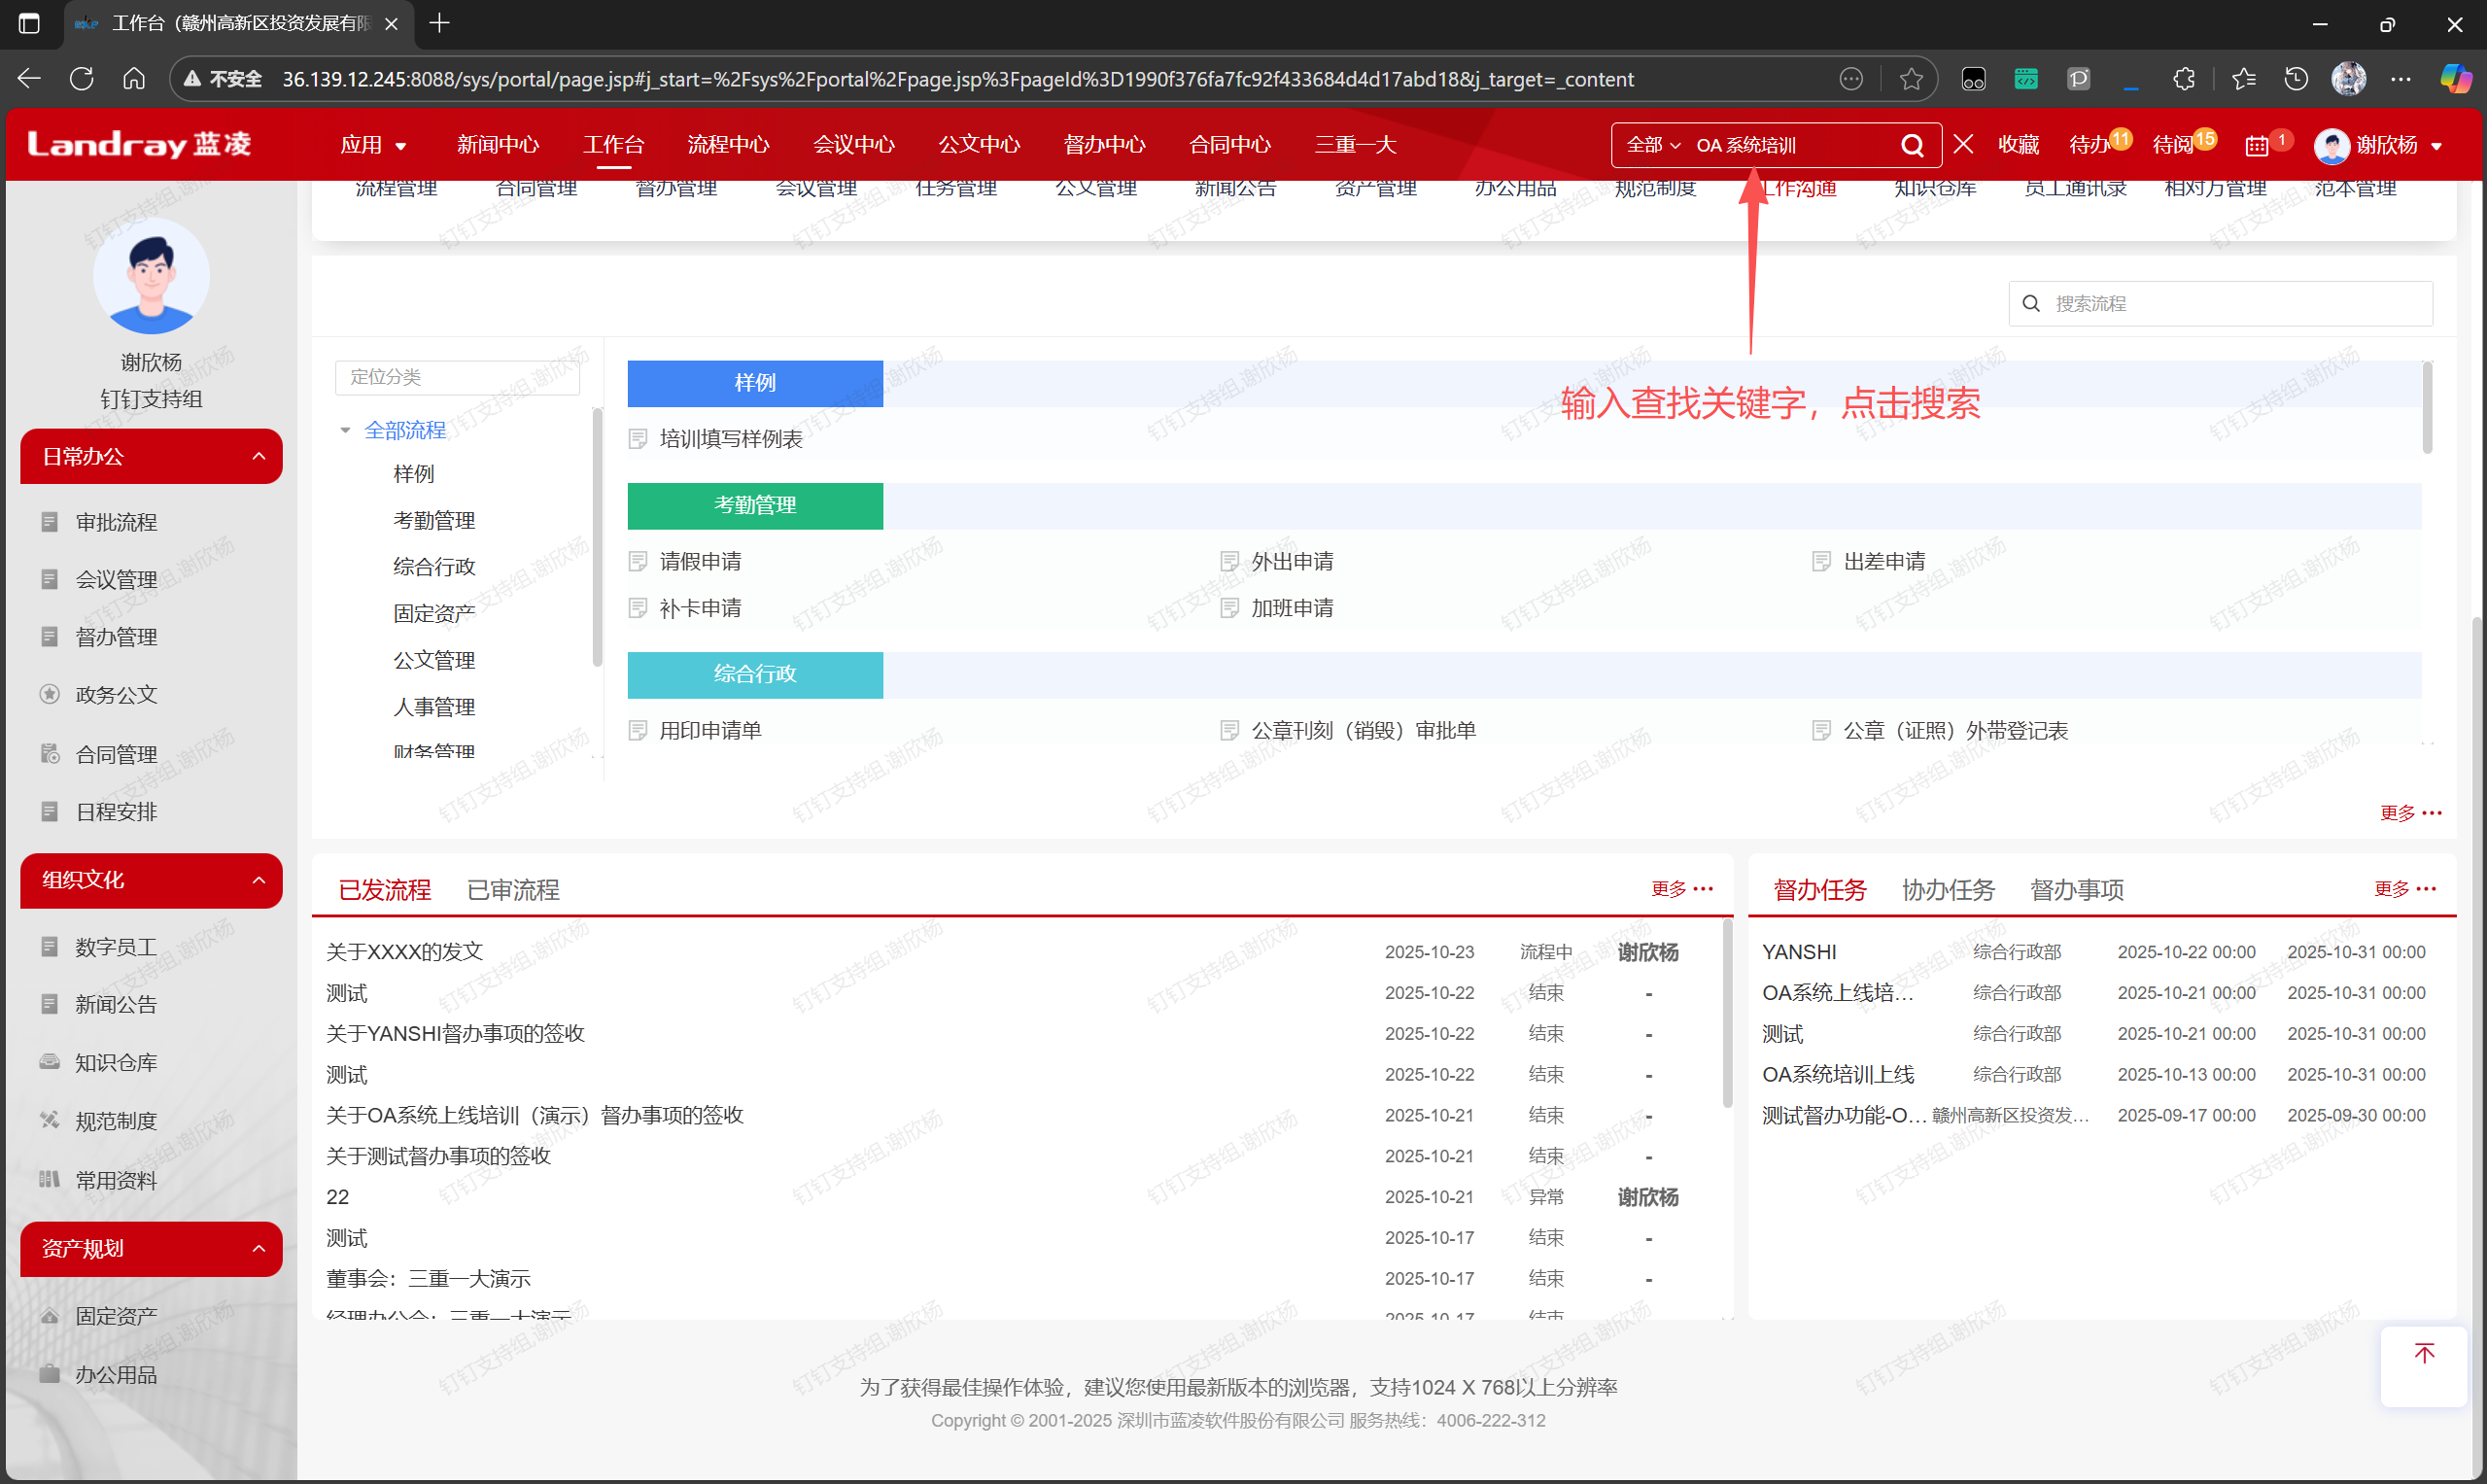Image resolution: width=2487 pixels, height=1484 pixels.
Task: Collapse the 组织文化 sidebar section
Action: [x=259, y=880]
